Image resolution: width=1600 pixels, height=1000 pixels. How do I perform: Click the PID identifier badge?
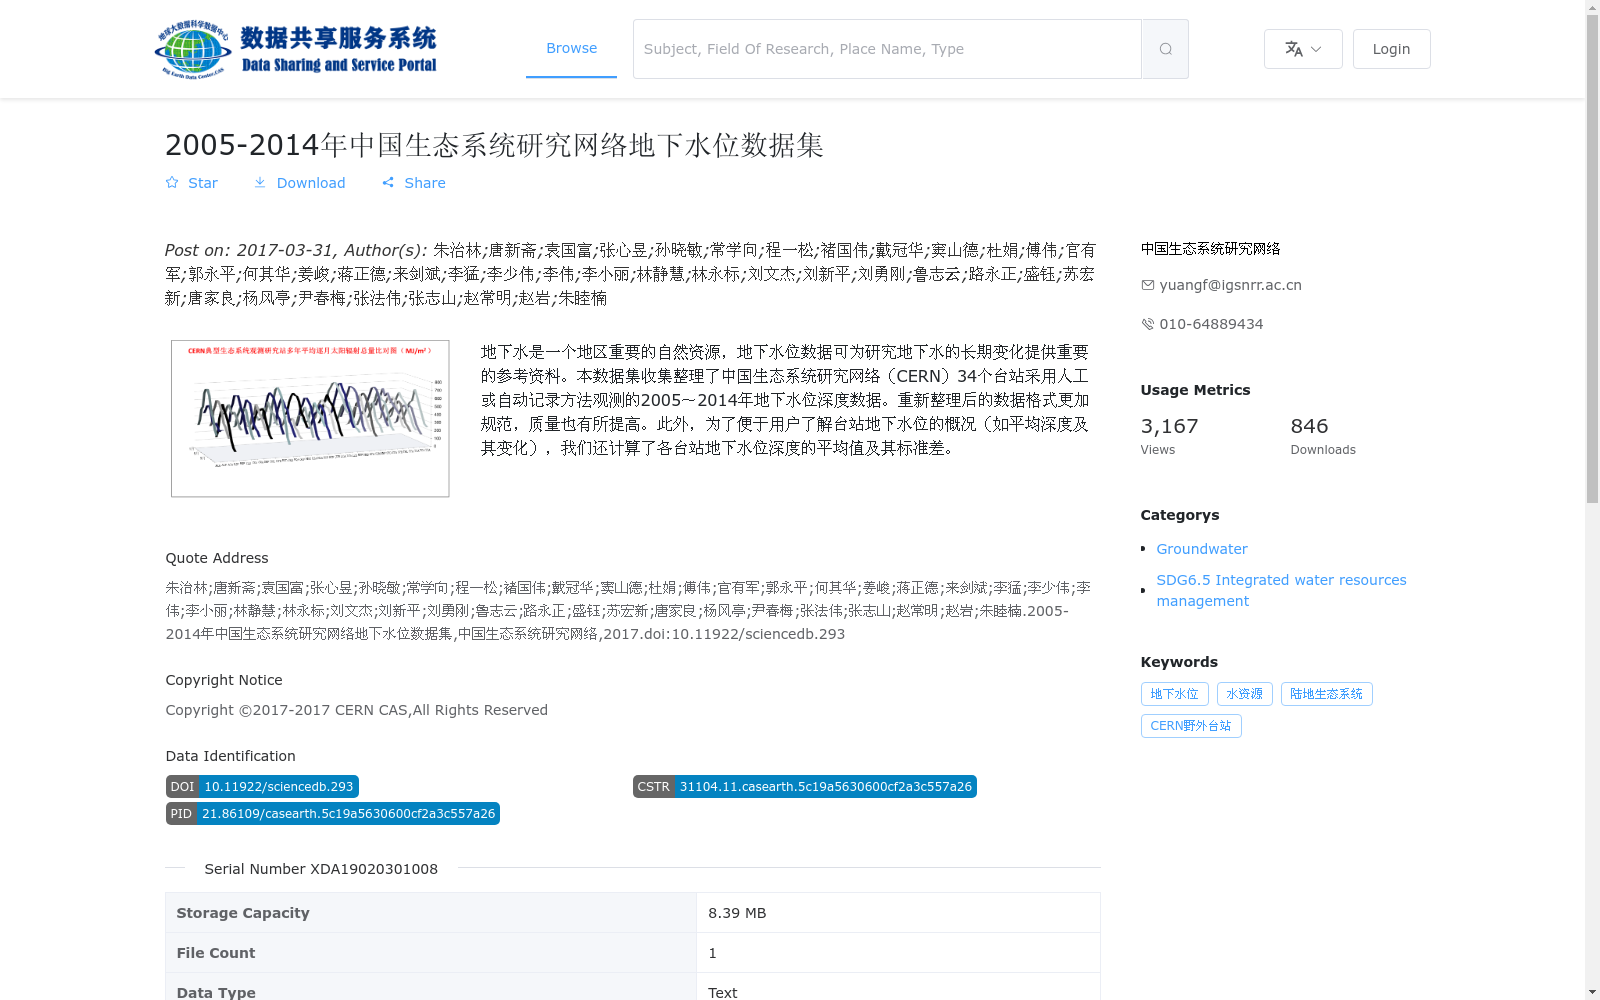[x=332, y=814]
